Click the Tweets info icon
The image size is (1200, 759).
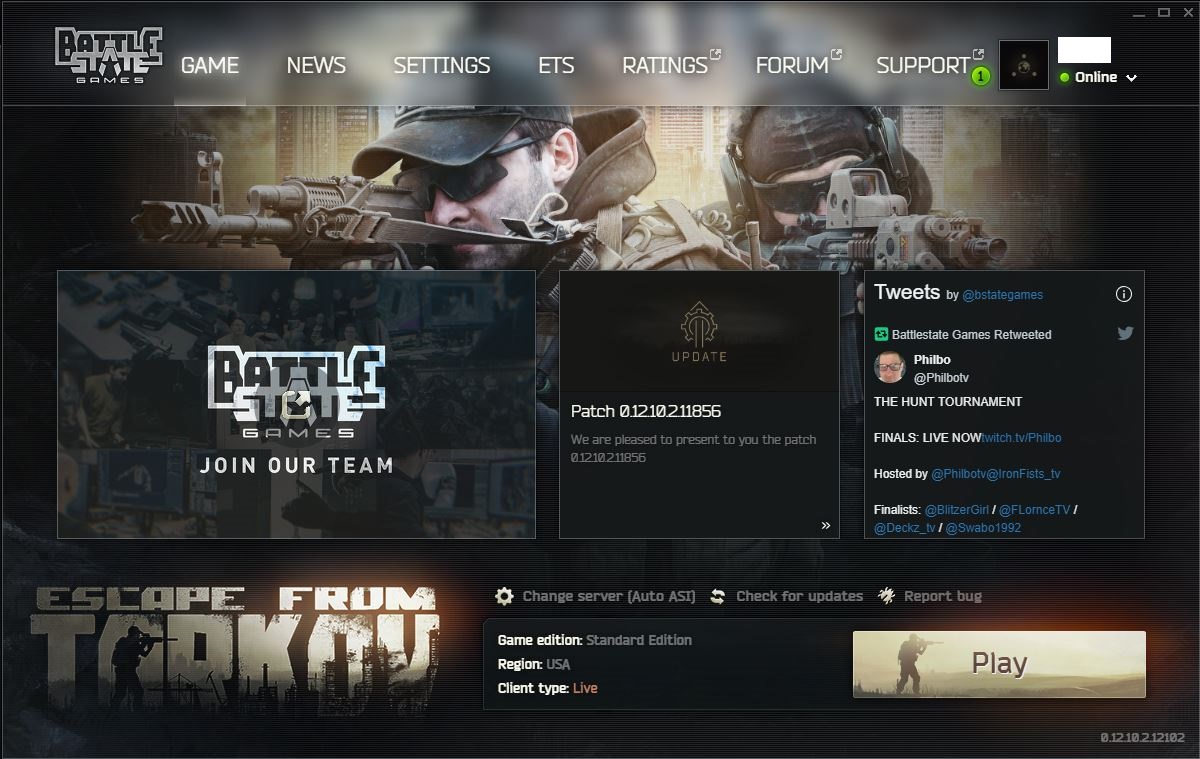click(x=1123, y=294)
